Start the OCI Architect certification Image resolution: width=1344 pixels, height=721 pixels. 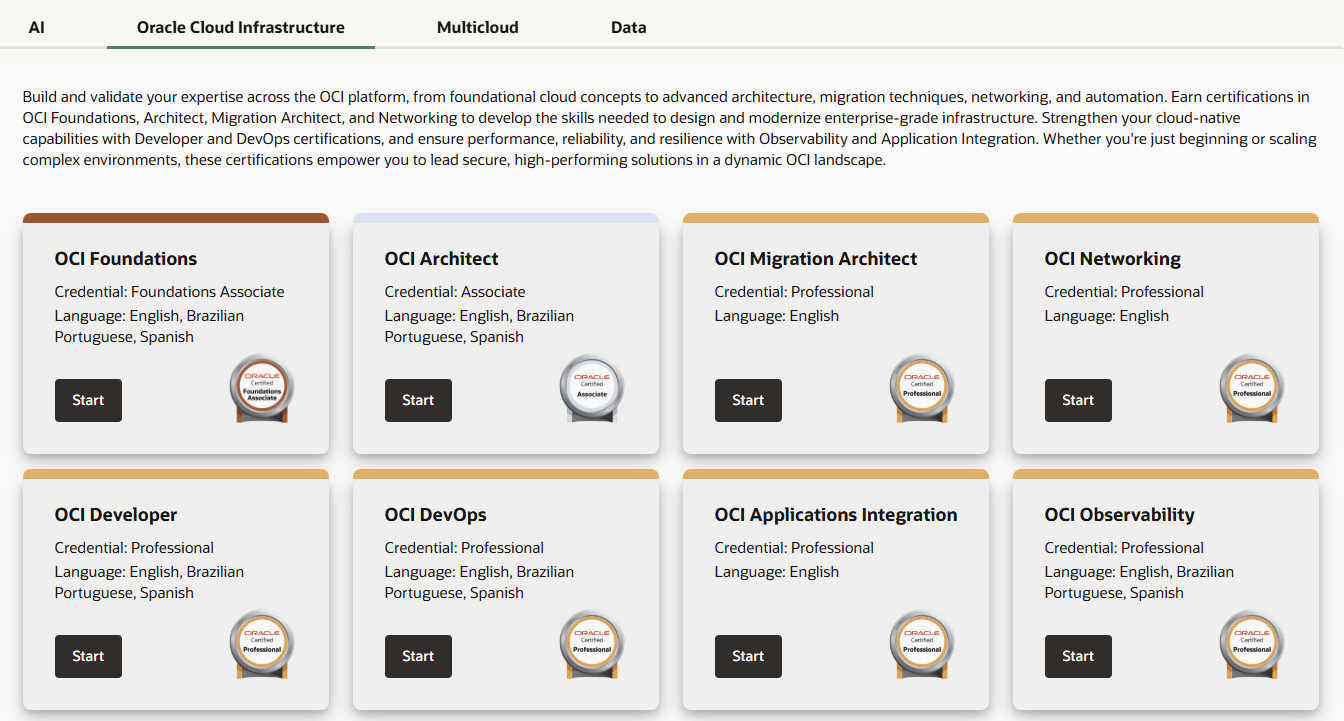pyautogui.click(x=418, y=400)
